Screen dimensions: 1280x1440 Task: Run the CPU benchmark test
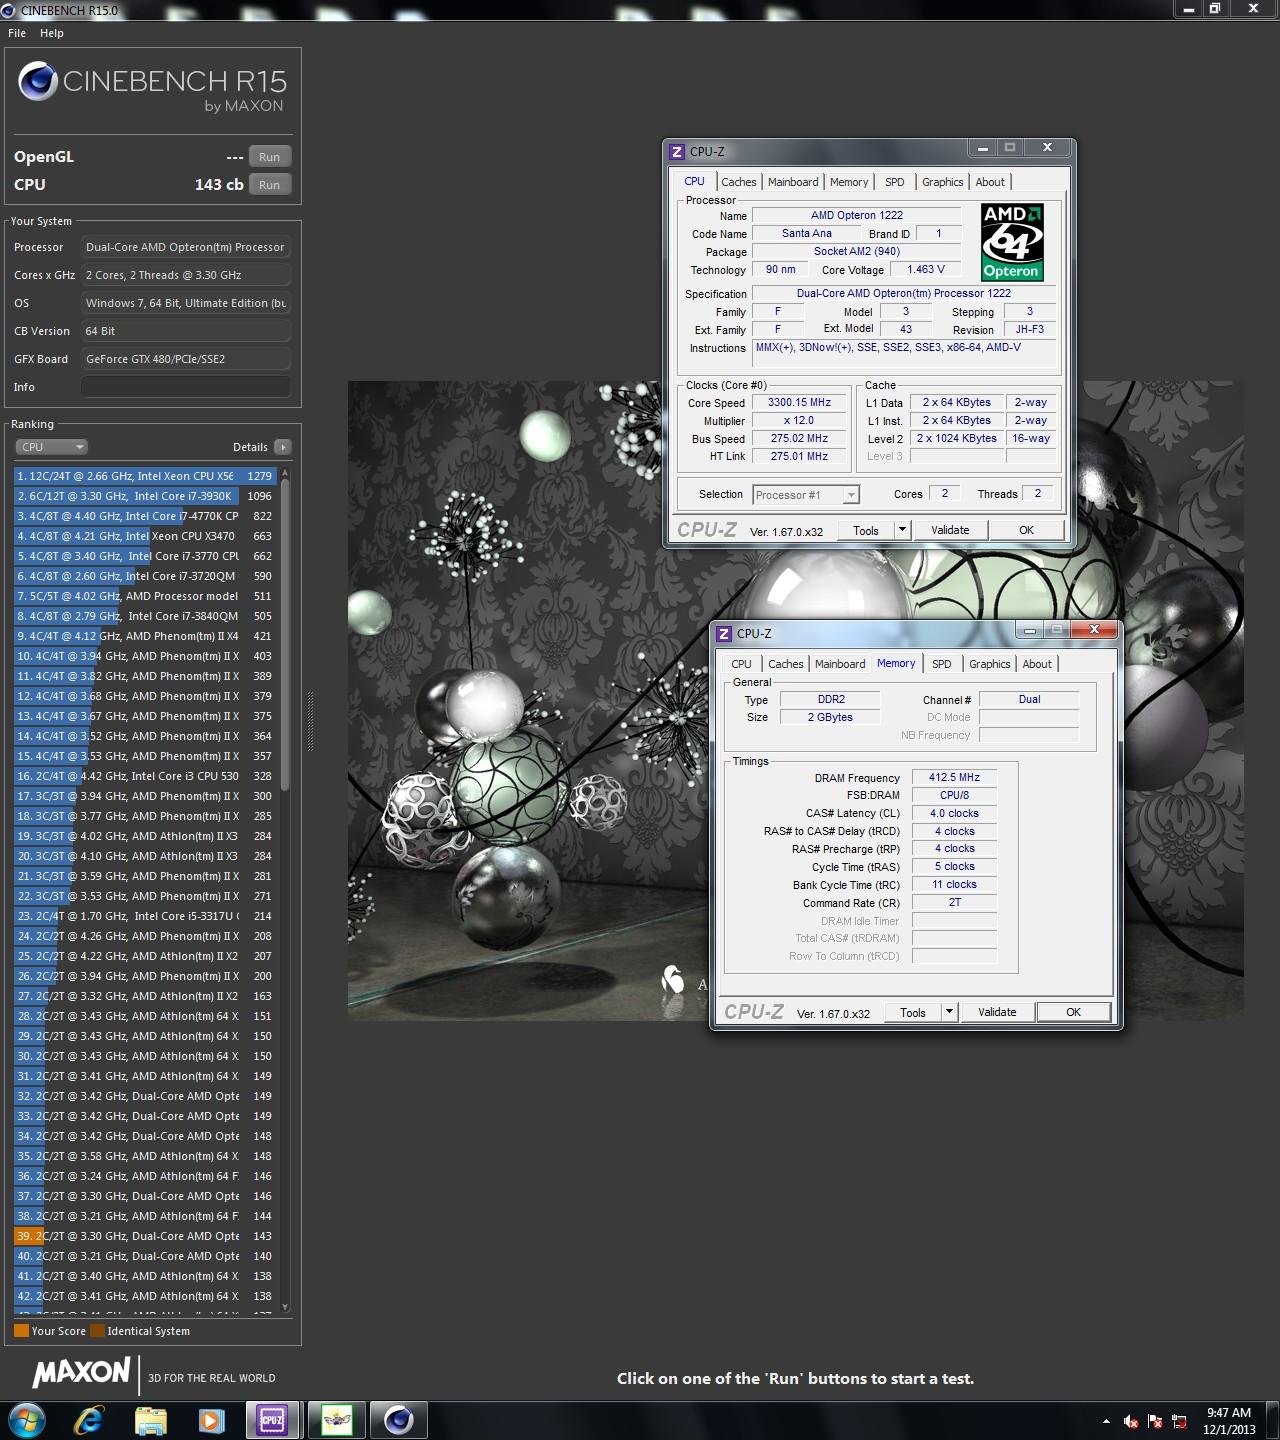click(270, 185)
